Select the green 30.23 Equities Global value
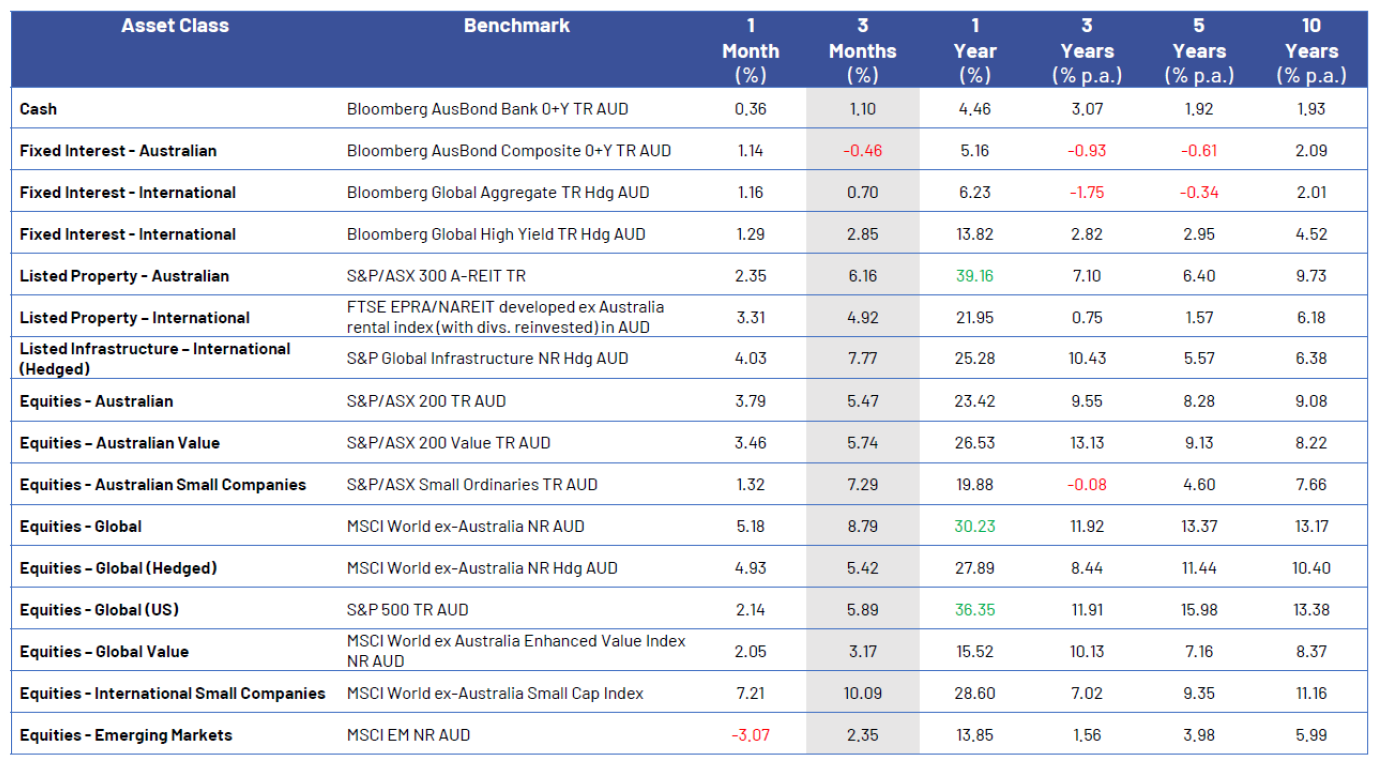Image resolution: width=1377 pixels, height=762 pixels. [974, 526]
